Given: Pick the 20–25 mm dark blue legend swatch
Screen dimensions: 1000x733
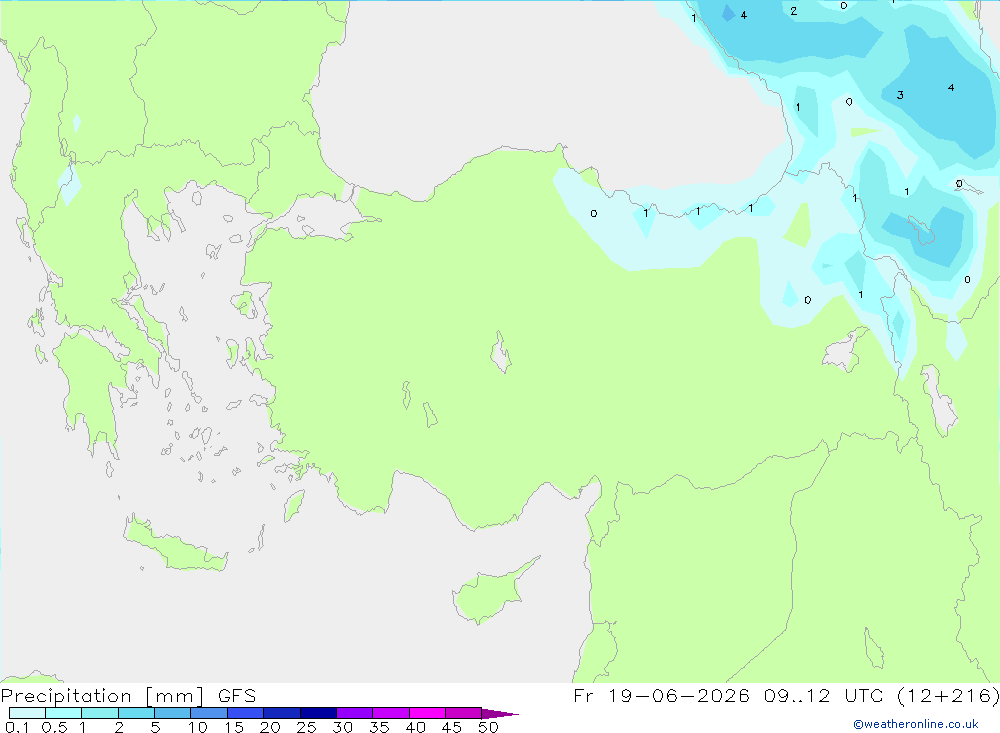Looking at the screenshot, I should click(x=281, y=713).
